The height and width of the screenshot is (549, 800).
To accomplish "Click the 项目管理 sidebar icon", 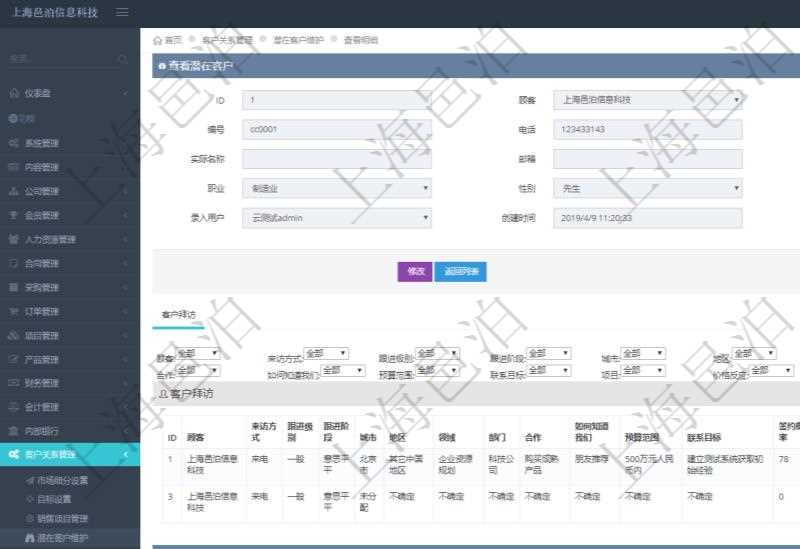I will click(x=14, y=335).
